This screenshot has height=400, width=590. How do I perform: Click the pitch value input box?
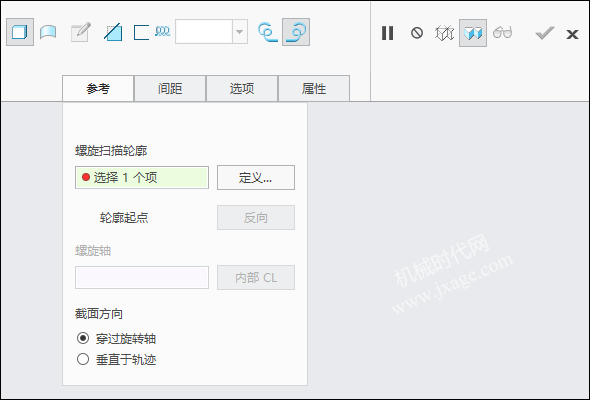(204, 32)
